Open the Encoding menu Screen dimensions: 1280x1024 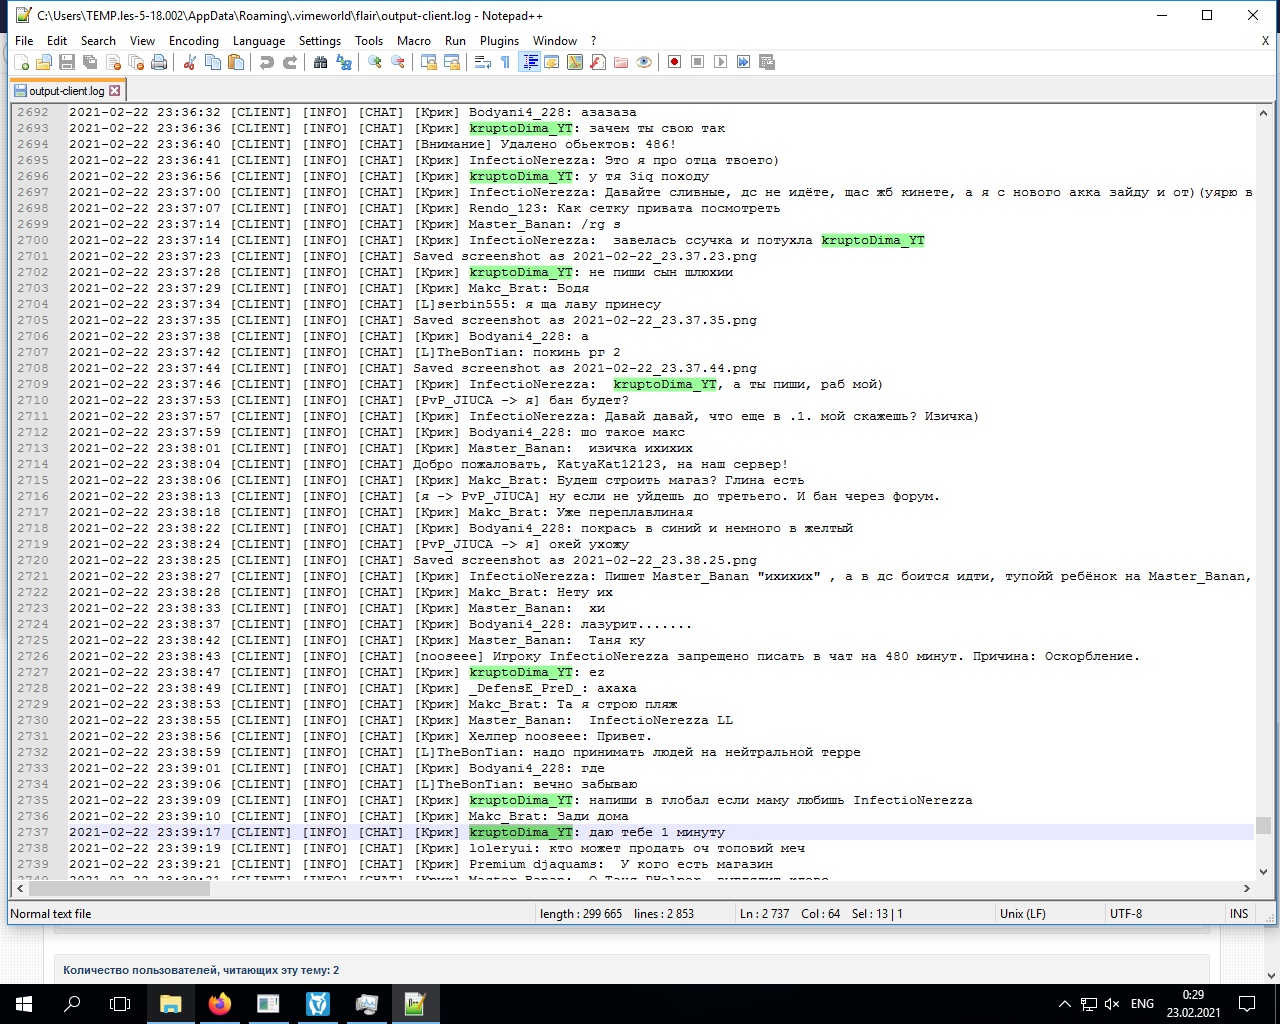194,41
